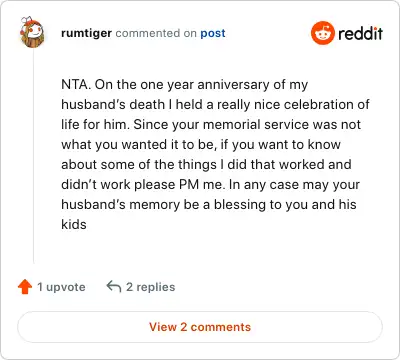400x360 pixels.
Task: Open the Reddit Snoo logo icon
Action: pos(322,33)
